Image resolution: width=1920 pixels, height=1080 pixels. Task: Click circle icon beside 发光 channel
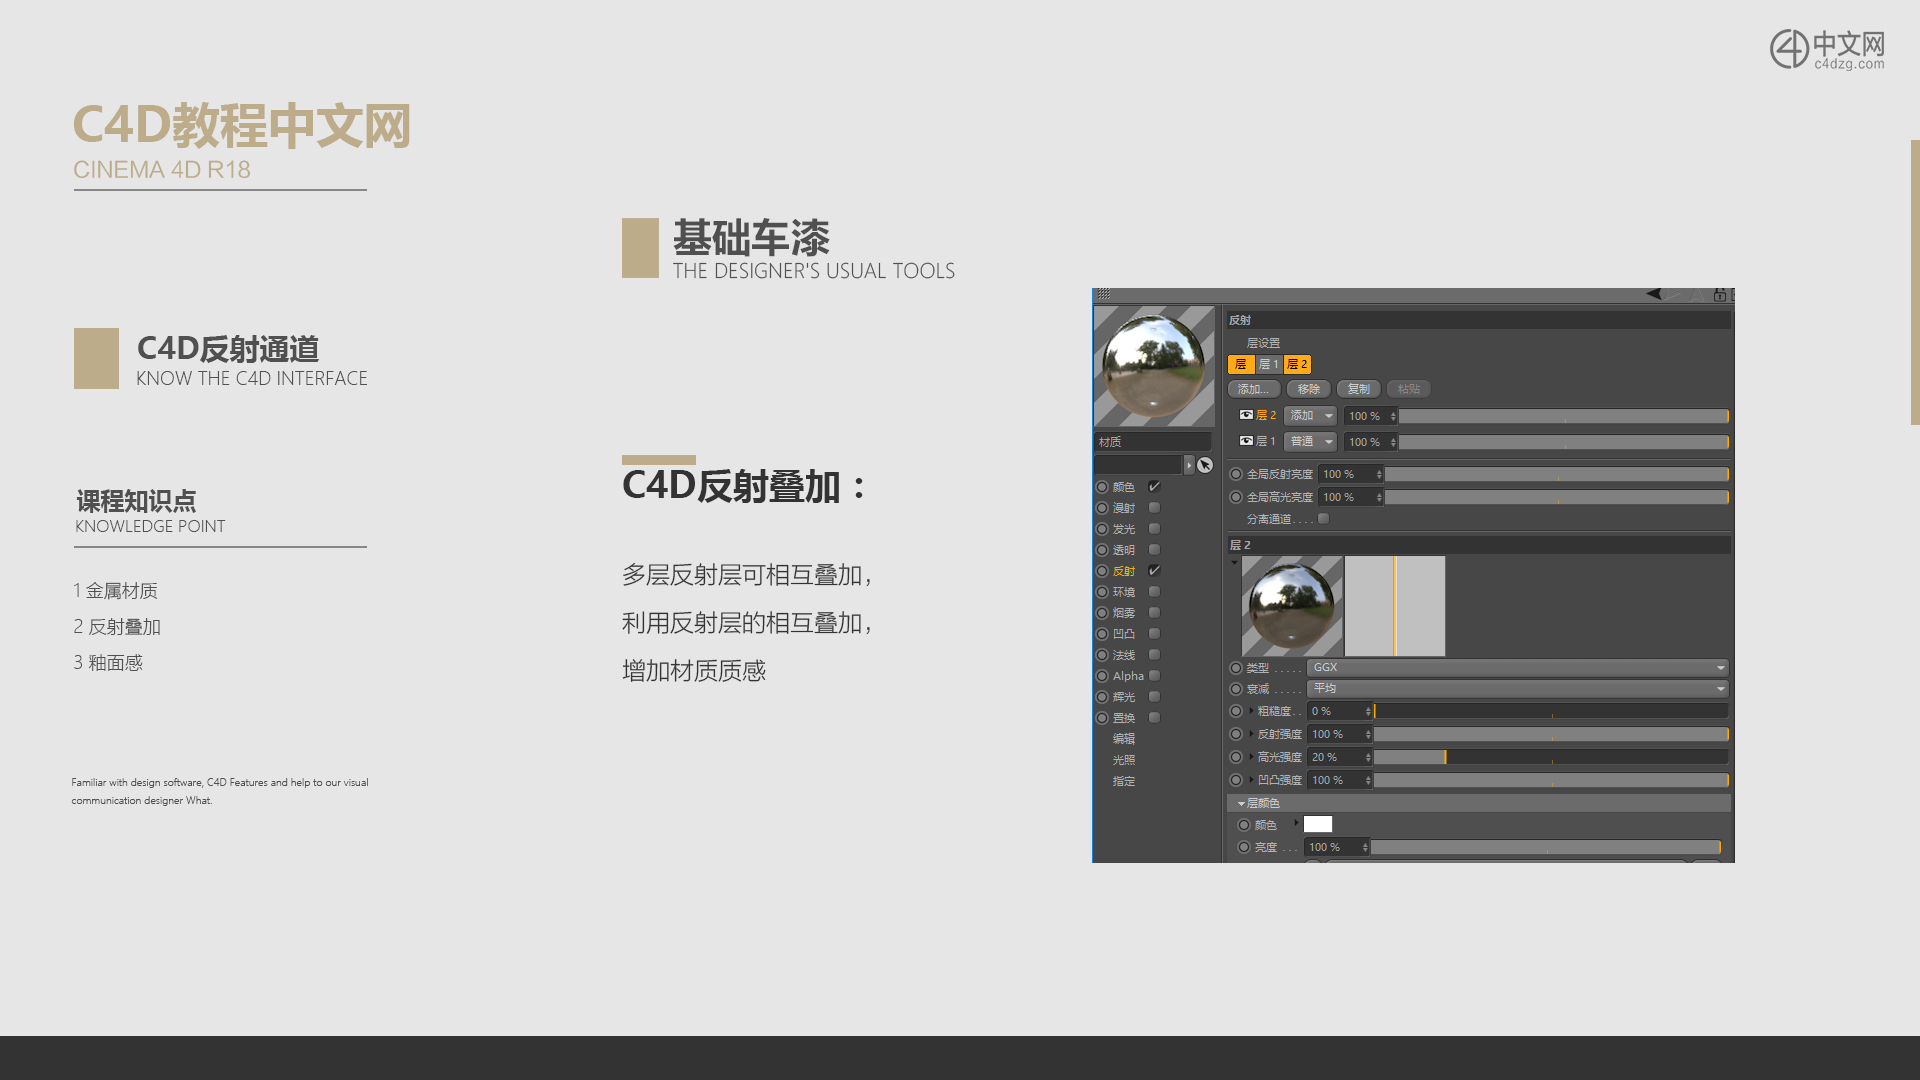coord(1102,529)
